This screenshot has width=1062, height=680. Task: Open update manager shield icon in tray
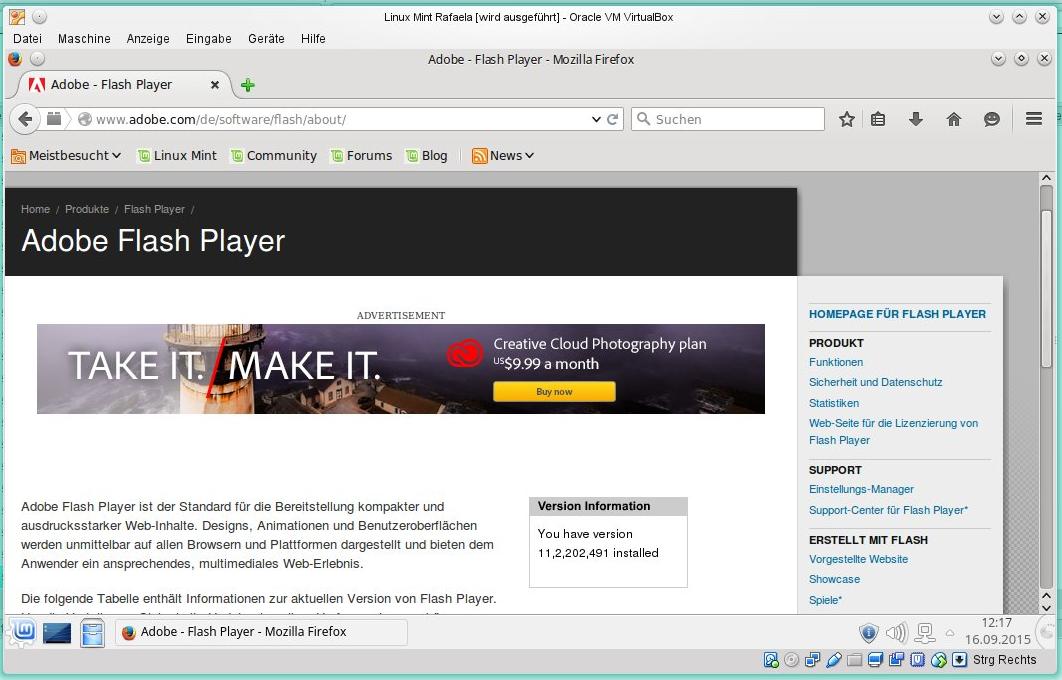(869, 633)
